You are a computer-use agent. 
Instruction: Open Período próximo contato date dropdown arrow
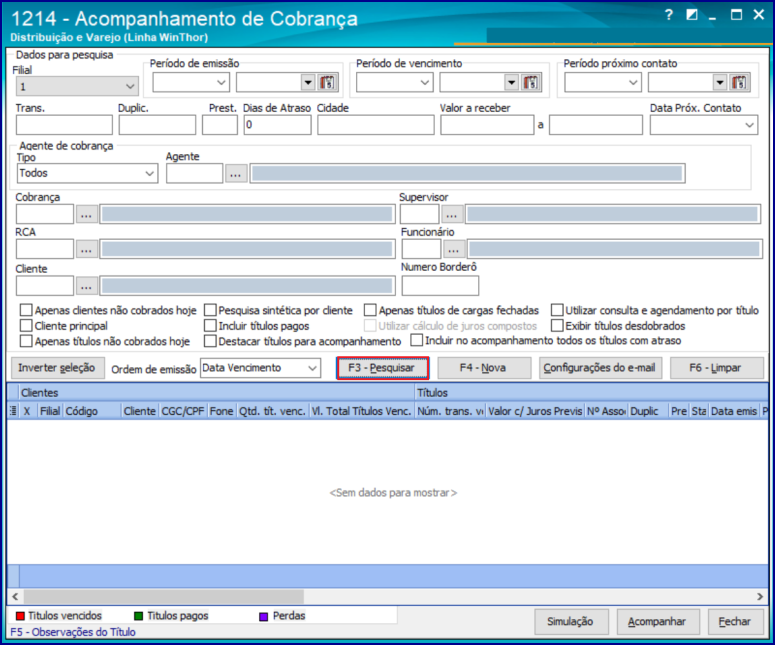pyautogui.click(x=720, y=82)
